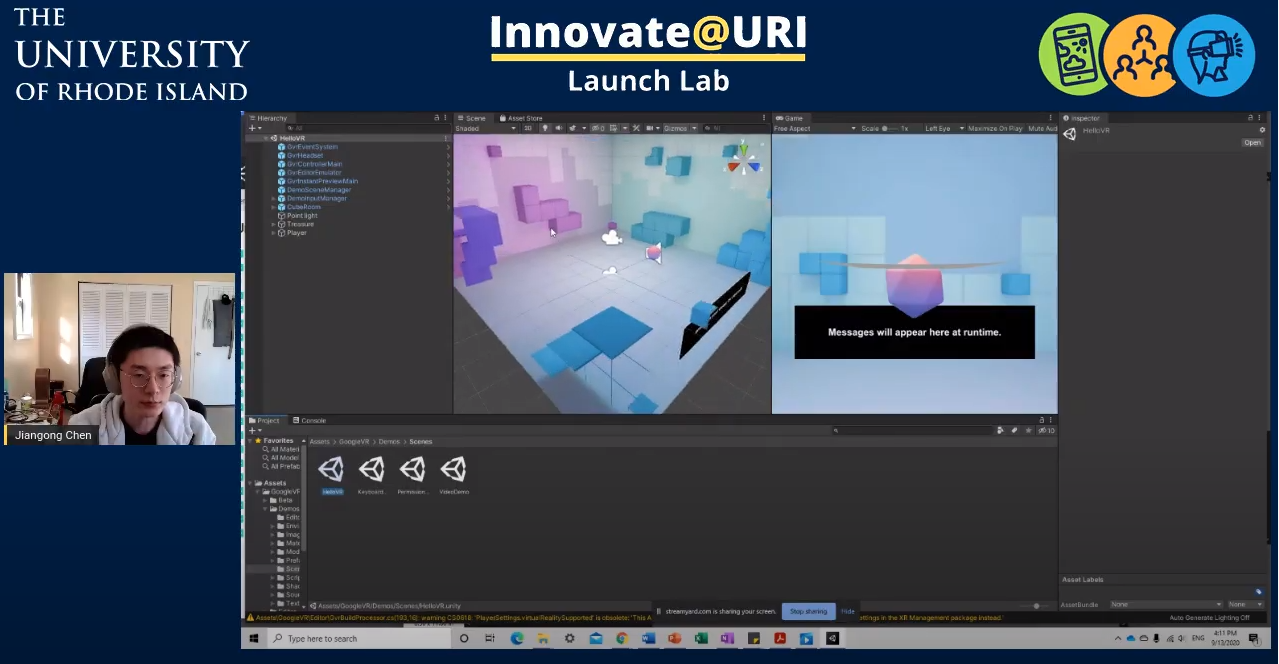Click the Hierarchy create plus button
The image size is (1279, 664).
(x=254, y=128)
